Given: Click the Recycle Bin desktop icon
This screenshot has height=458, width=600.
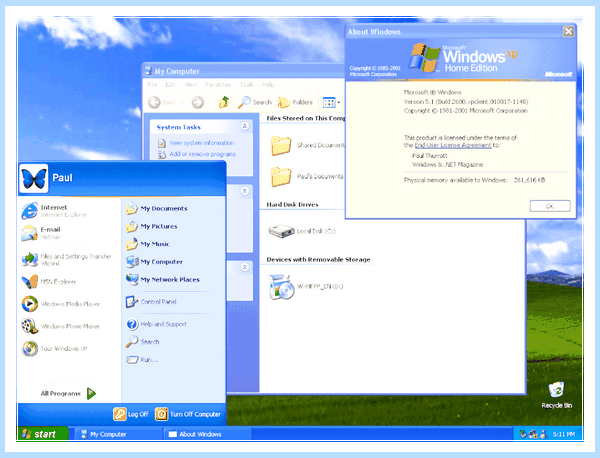Looking at the screenshot, I should (556, 394).
